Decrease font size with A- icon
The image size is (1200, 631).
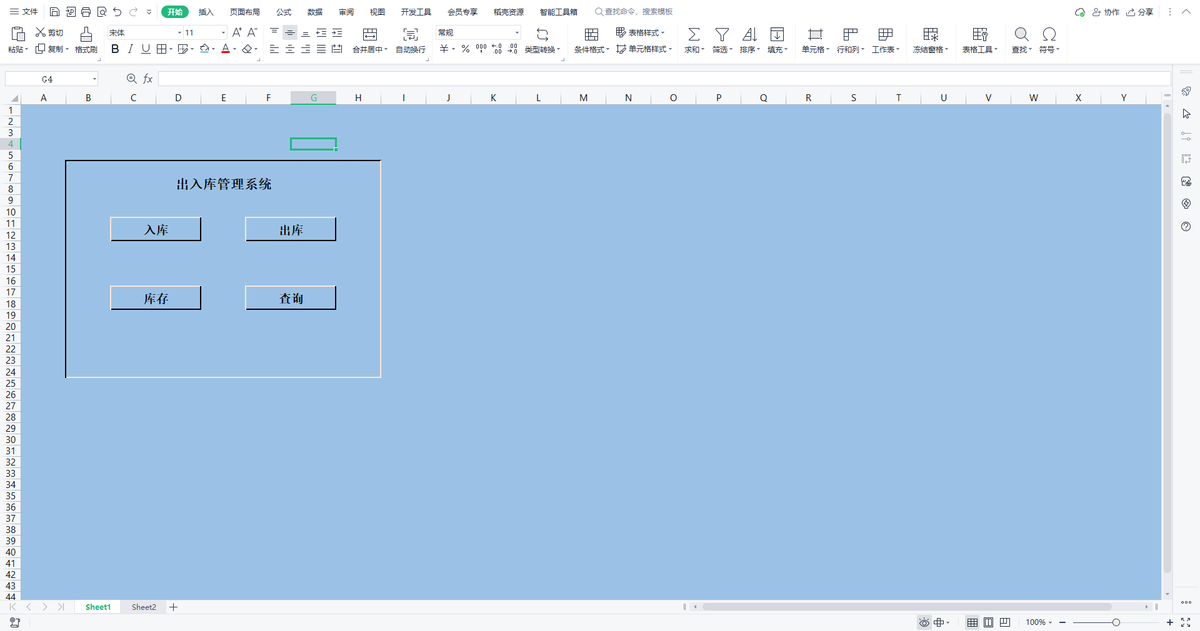pos(252,33)
